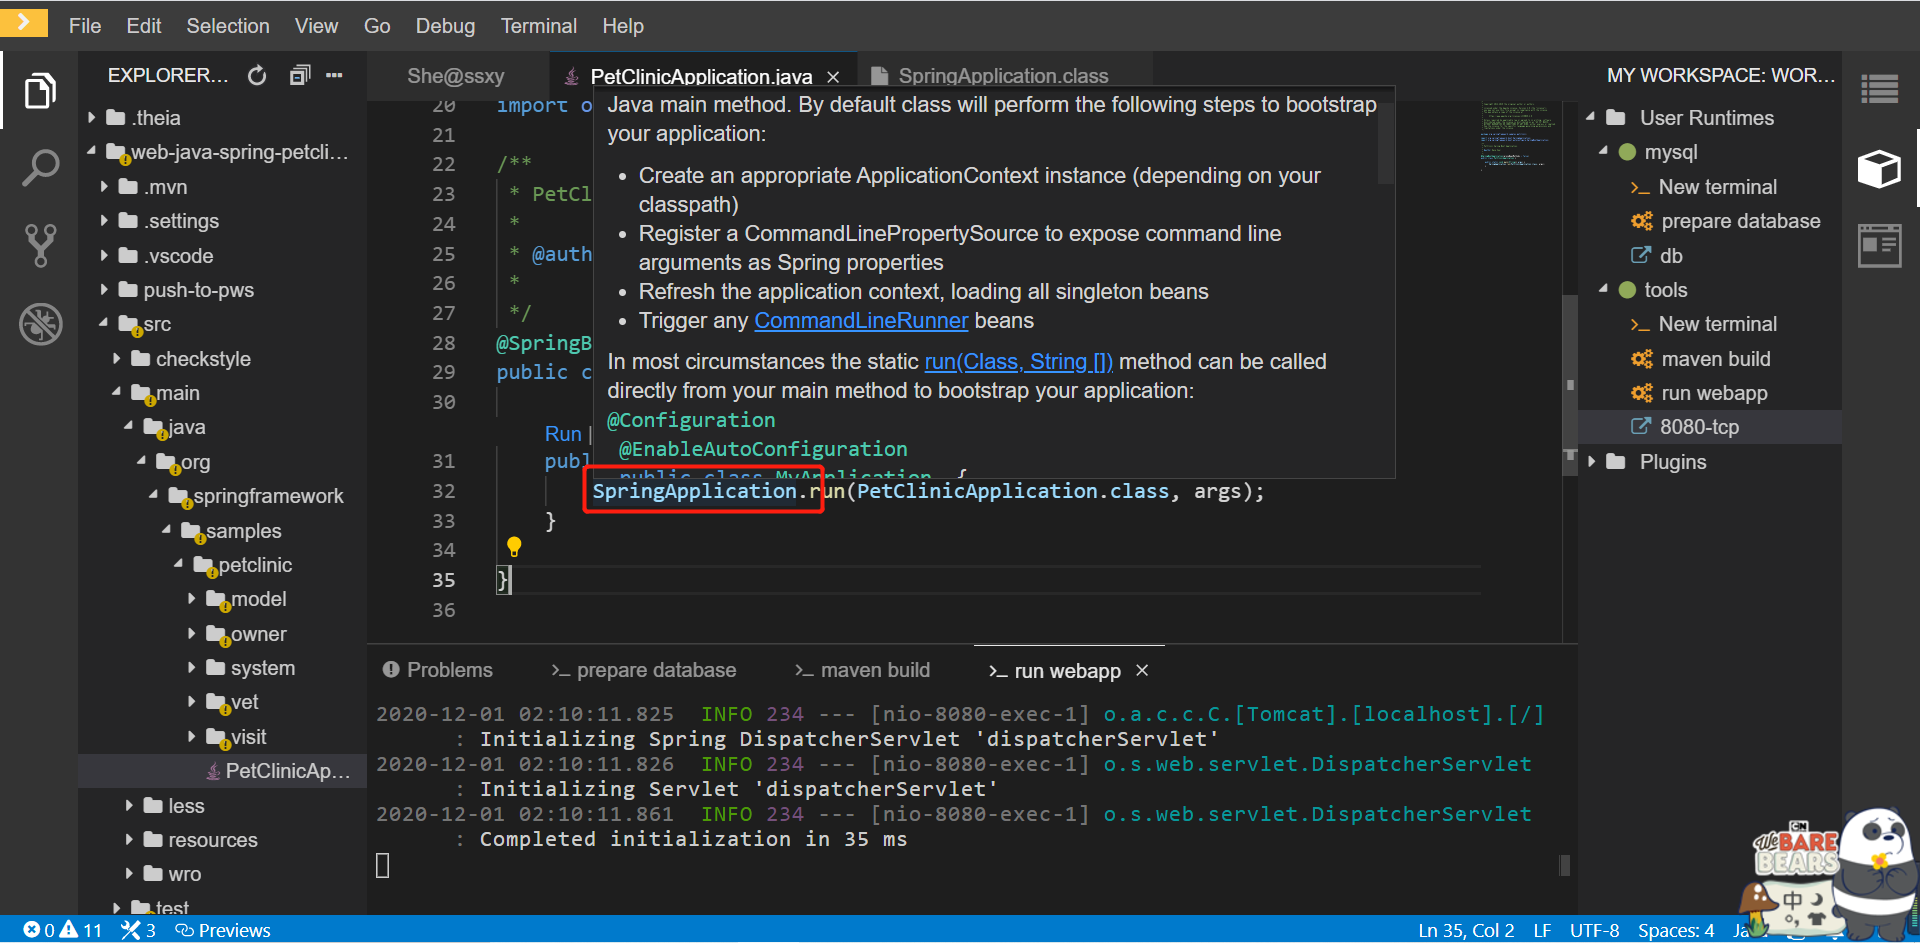The width and height of the screenshot is (1920, 943).
Task: Collapse the mysql runtime node
Action: pyautogui.click(x=1604, y=152)
